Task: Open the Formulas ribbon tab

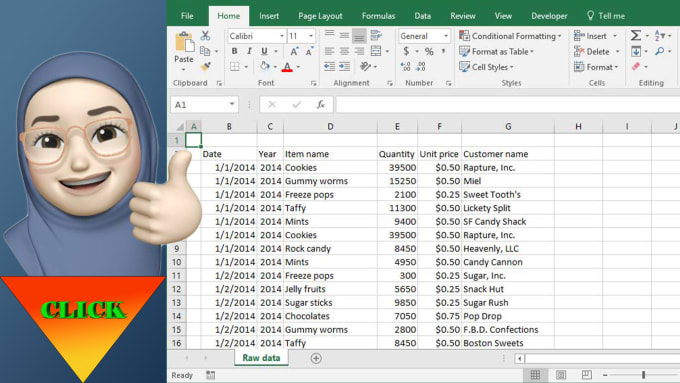Action: (x=378, y=16)
